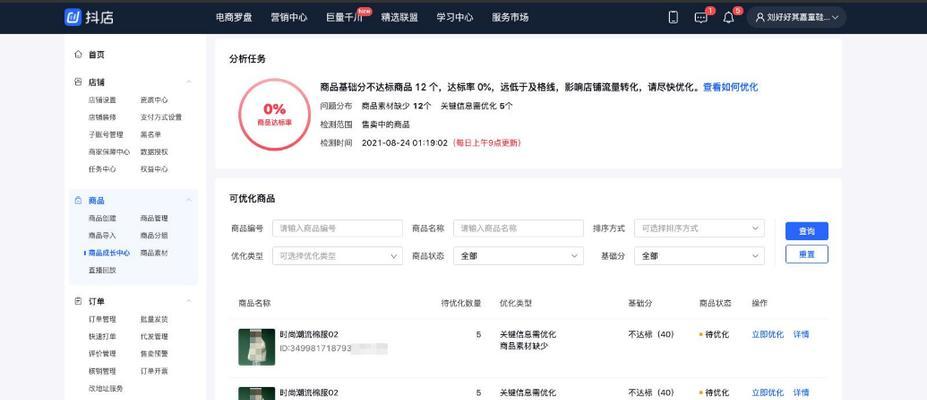Open the 巨量千川 top menu
The width and height of the screenshot is (927, 400).
[x=344, y=18]
